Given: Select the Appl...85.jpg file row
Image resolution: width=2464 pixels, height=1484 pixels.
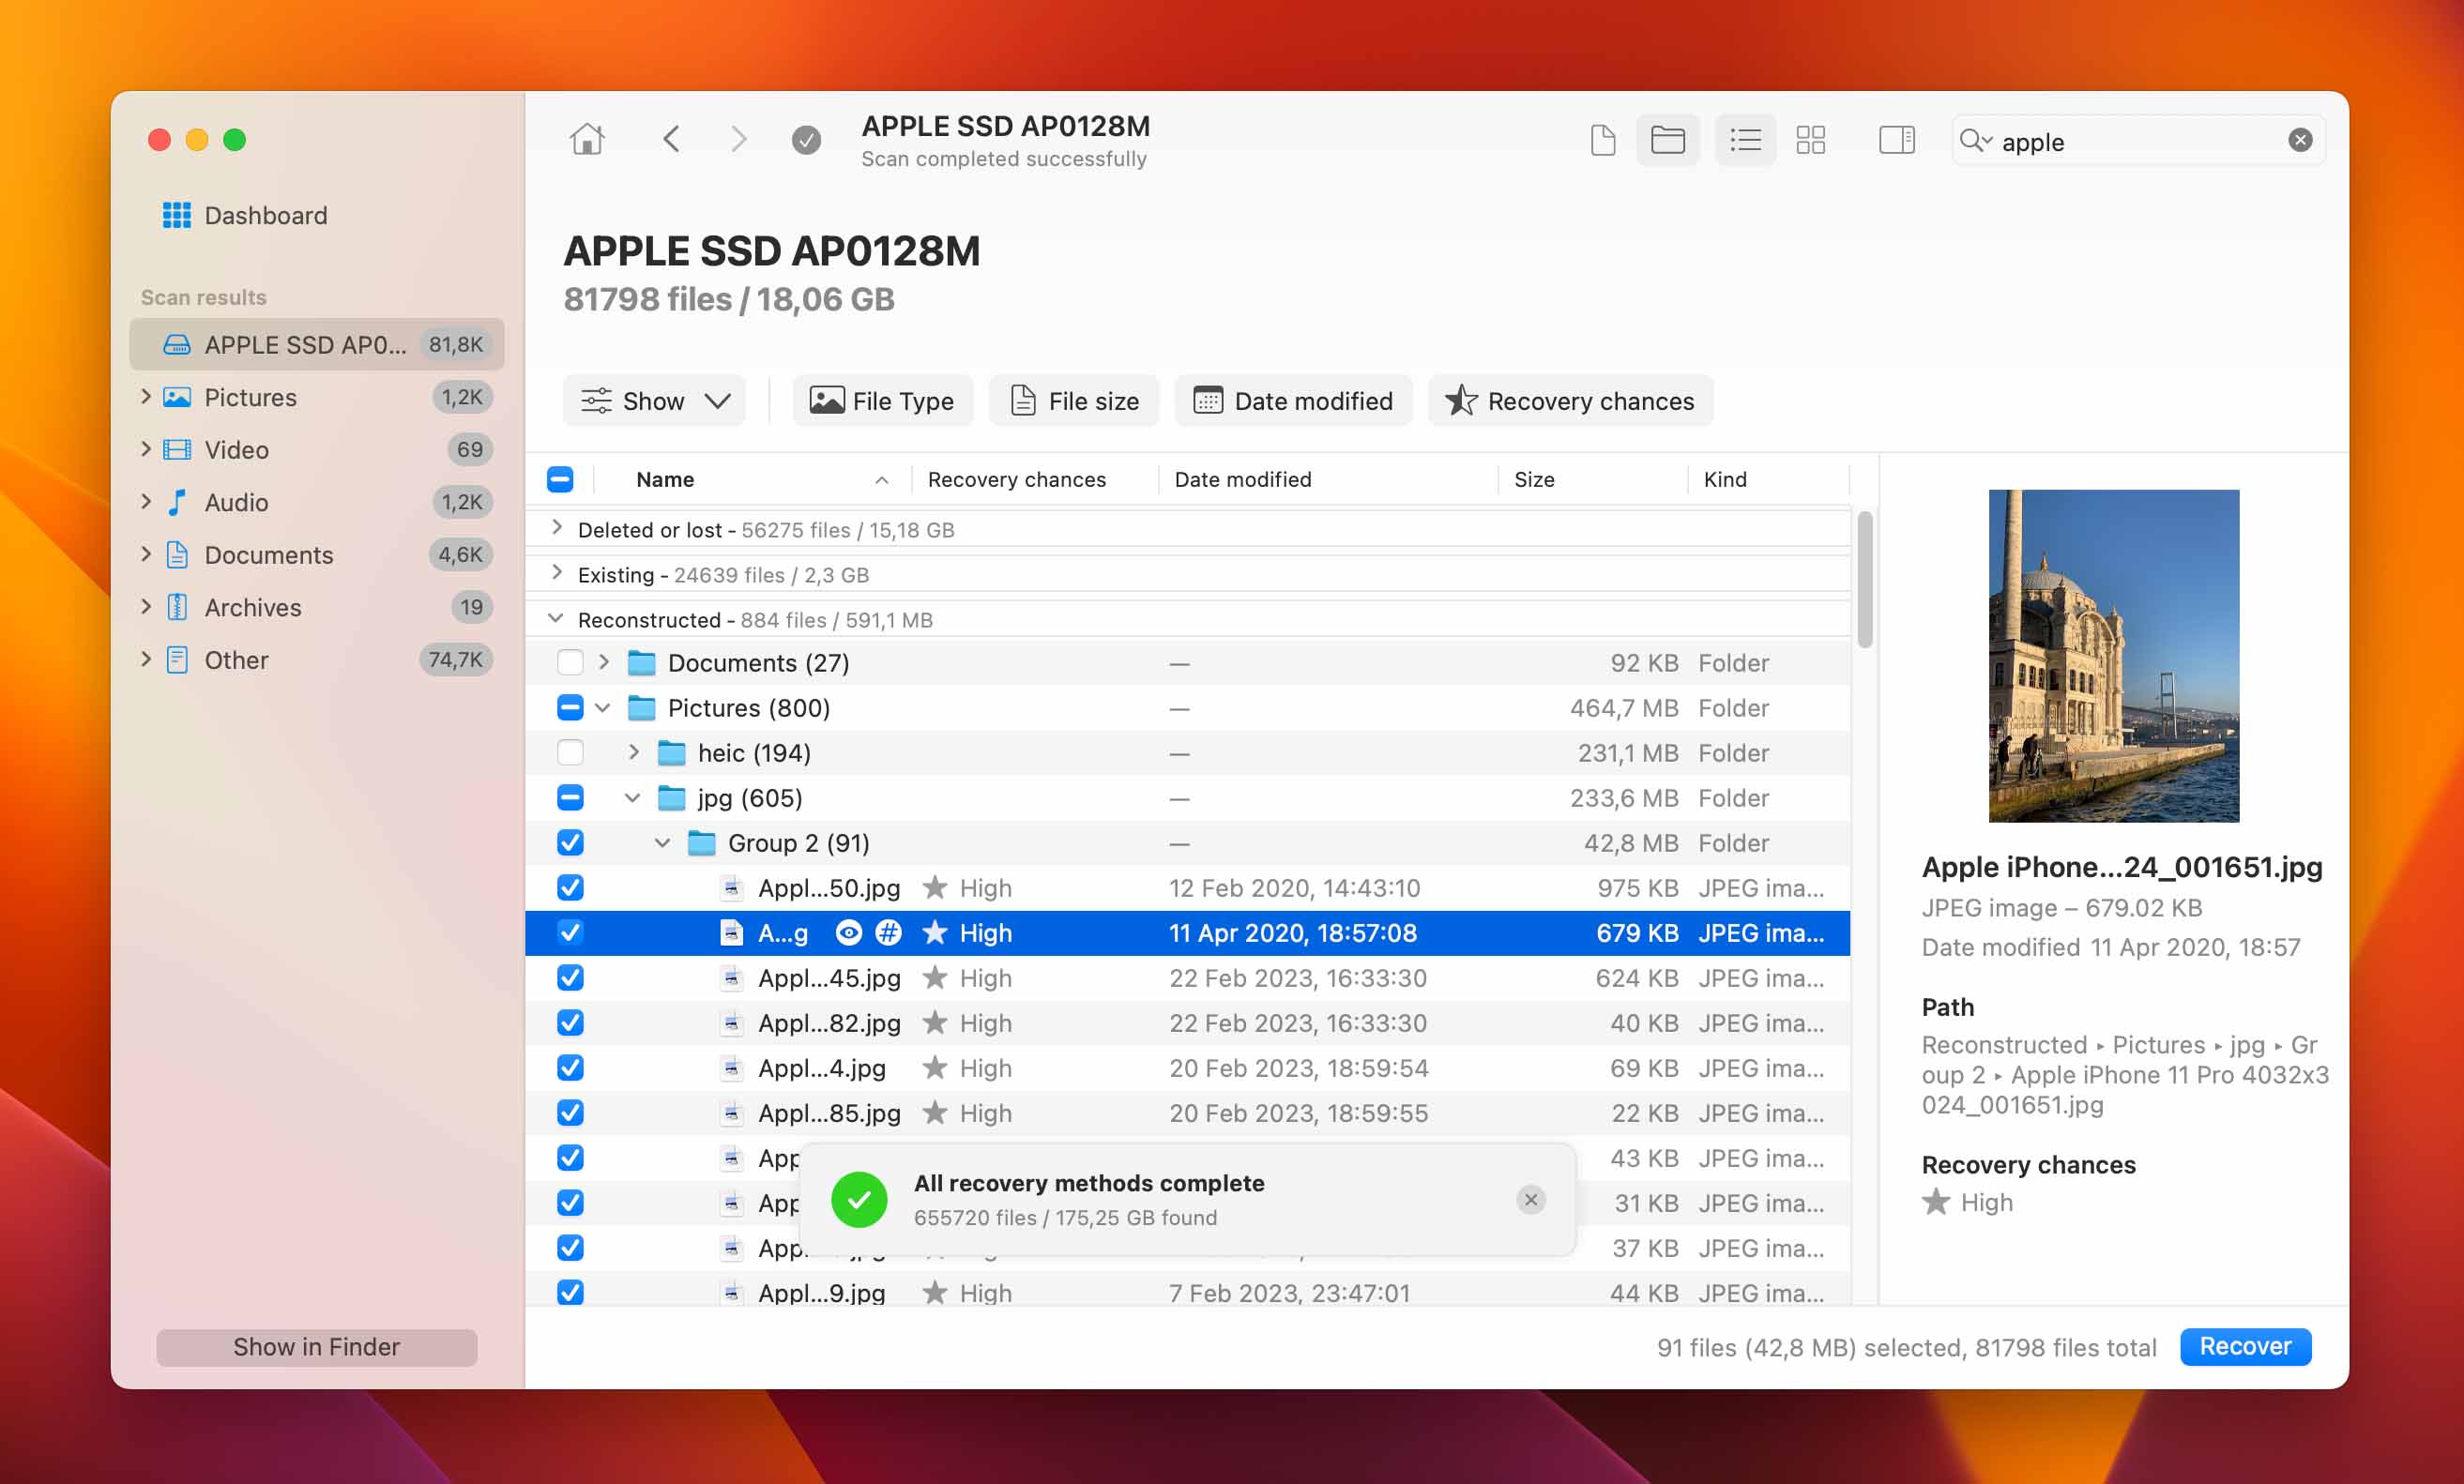Looking at the screenshot, I should [1188, 1113].
